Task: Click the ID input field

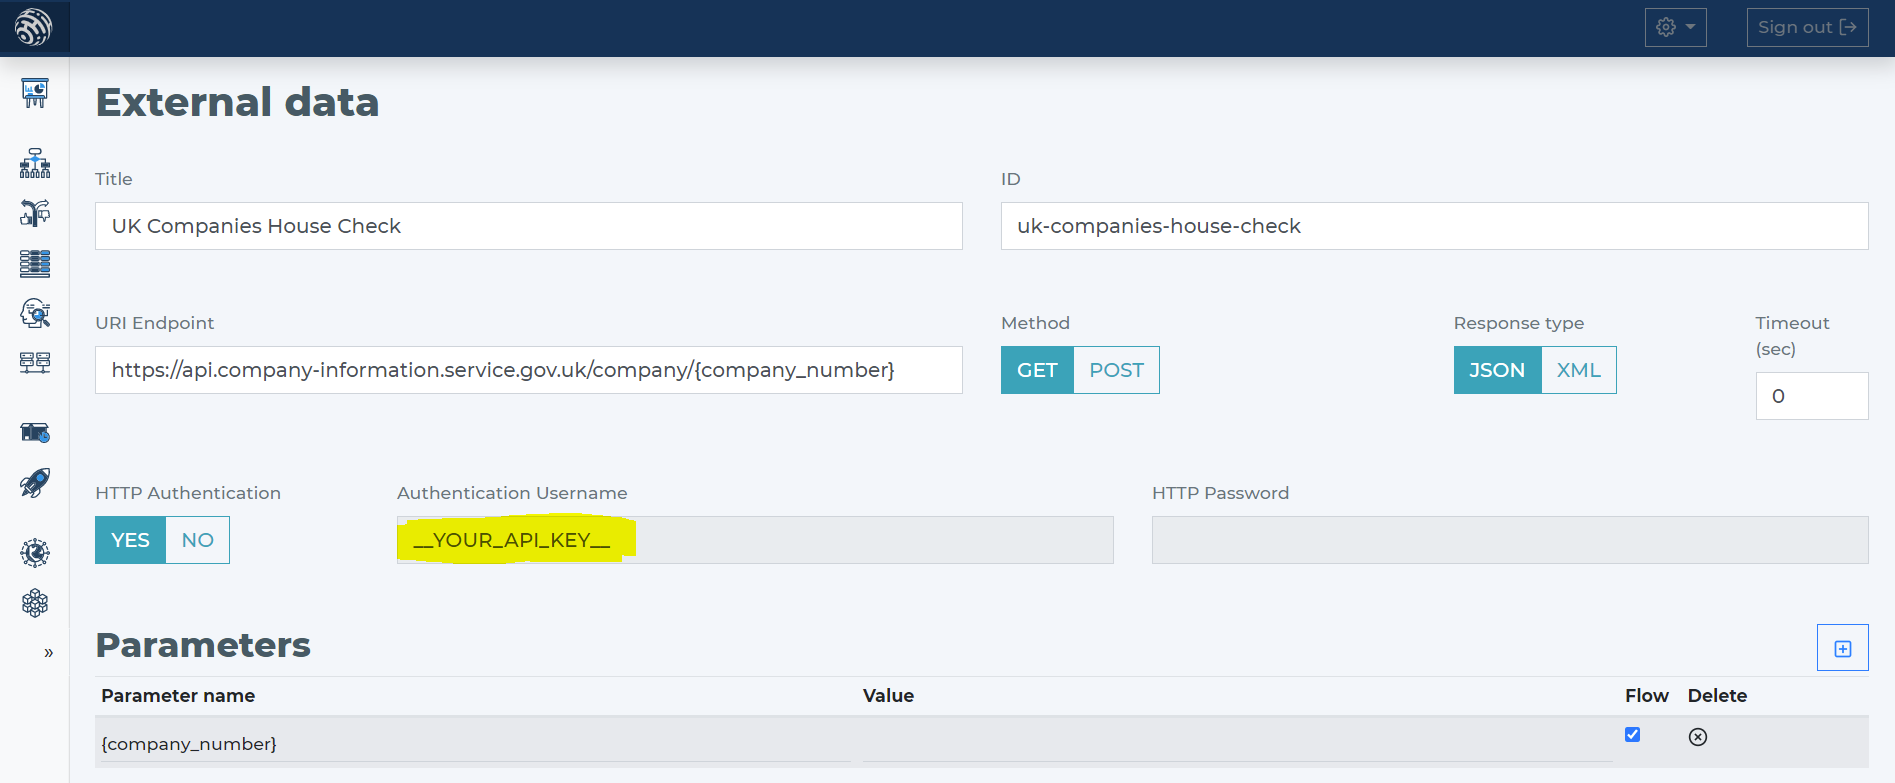Action: tap(1434, 226)
